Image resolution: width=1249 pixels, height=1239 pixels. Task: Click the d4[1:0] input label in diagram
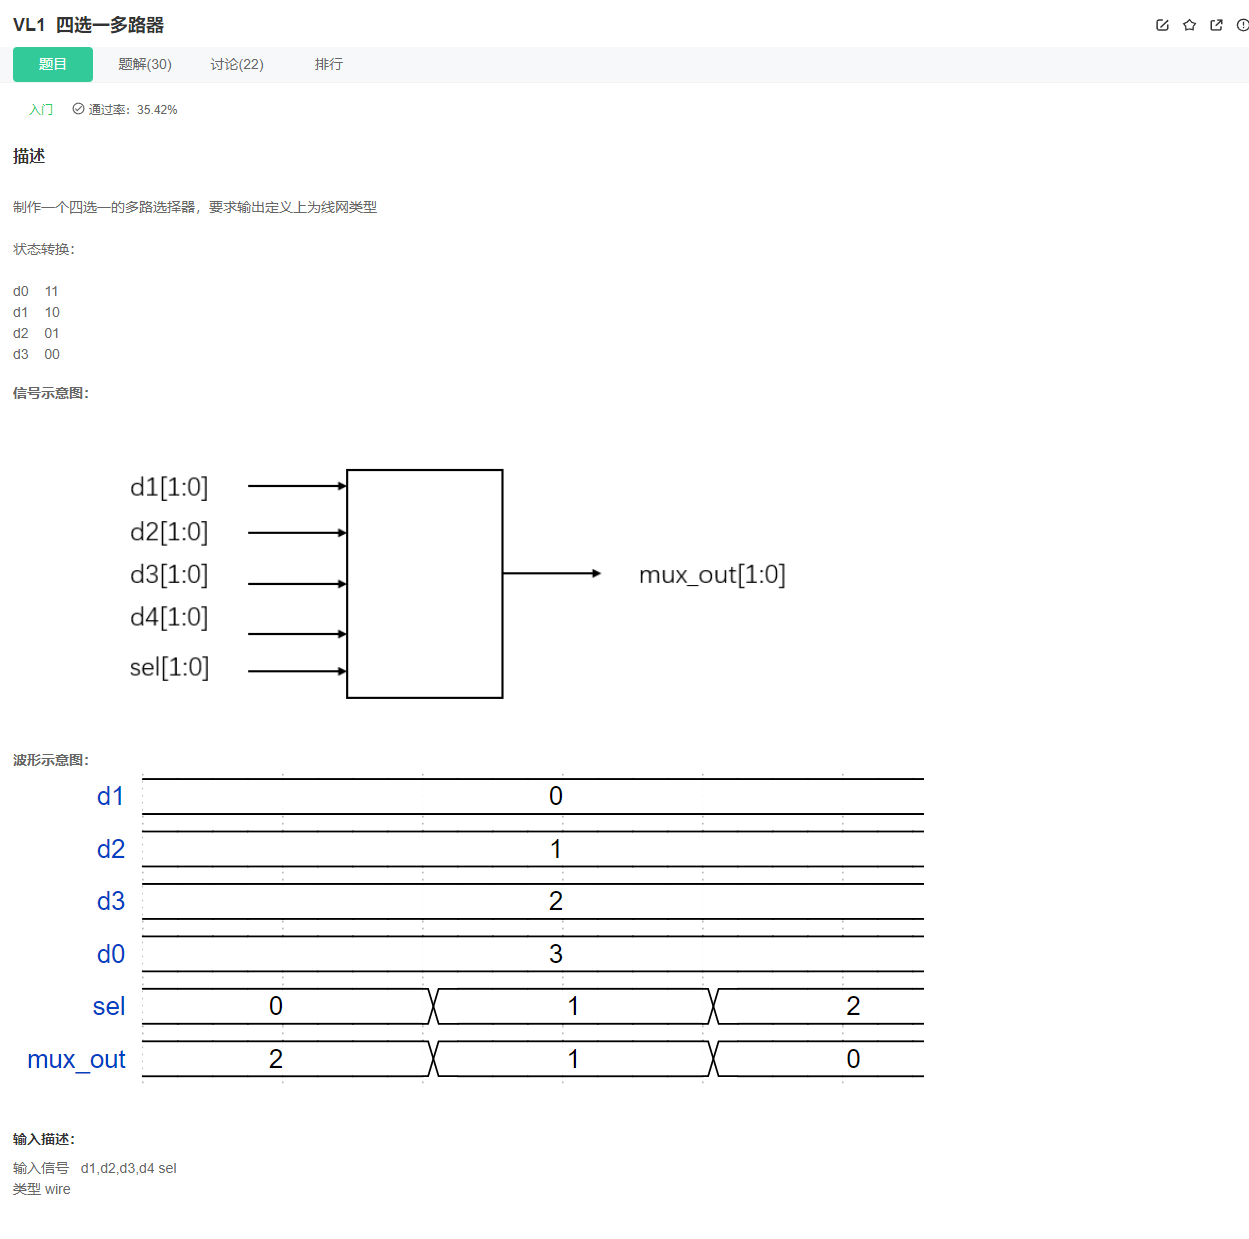(169, 618)
